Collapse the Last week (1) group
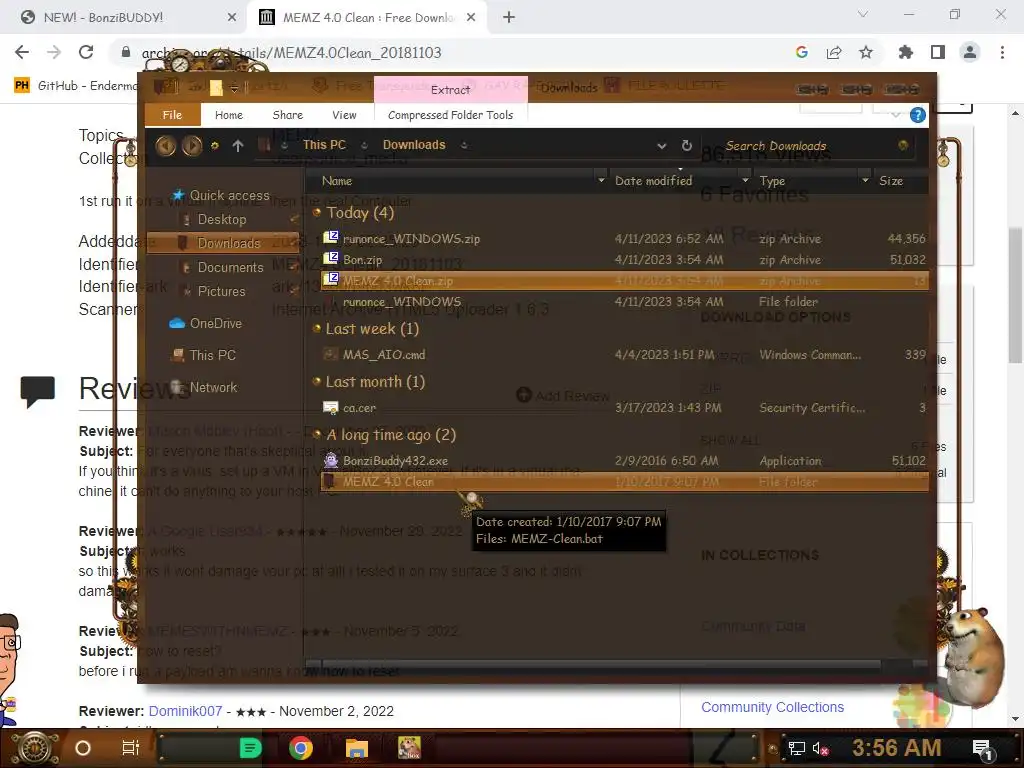Screen dimensions: 1024x768 pos(317,328)
